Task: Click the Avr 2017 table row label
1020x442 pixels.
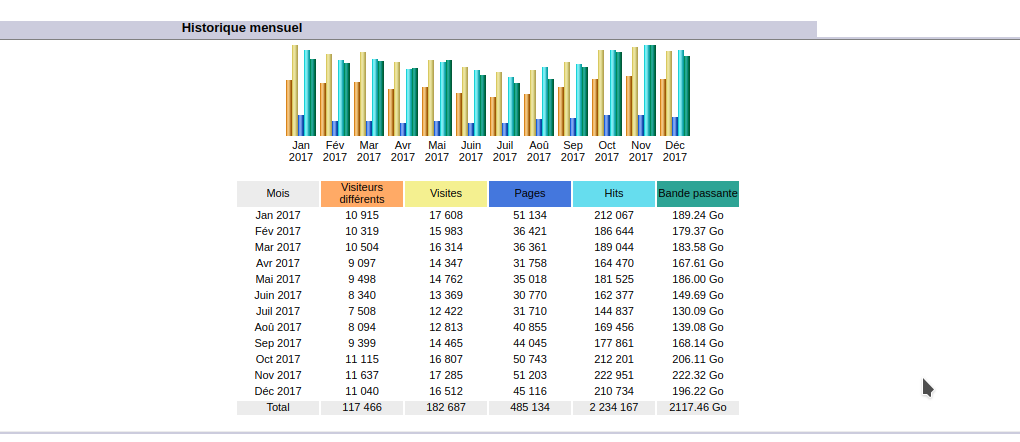Action: (x=278, y=263)
